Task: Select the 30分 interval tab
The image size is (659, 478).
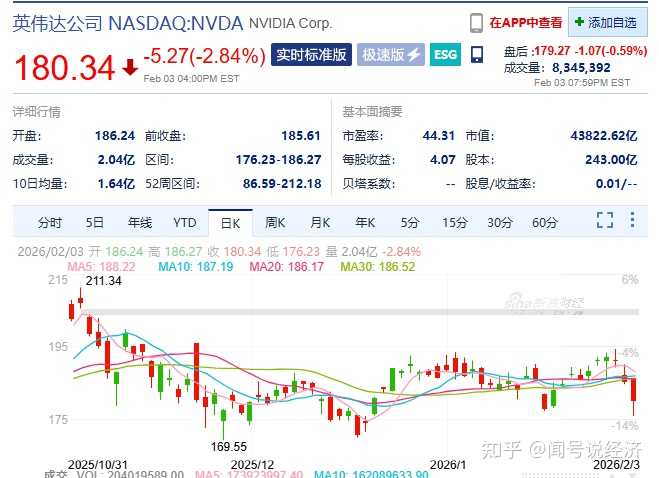Action: (x=500, y=222)
